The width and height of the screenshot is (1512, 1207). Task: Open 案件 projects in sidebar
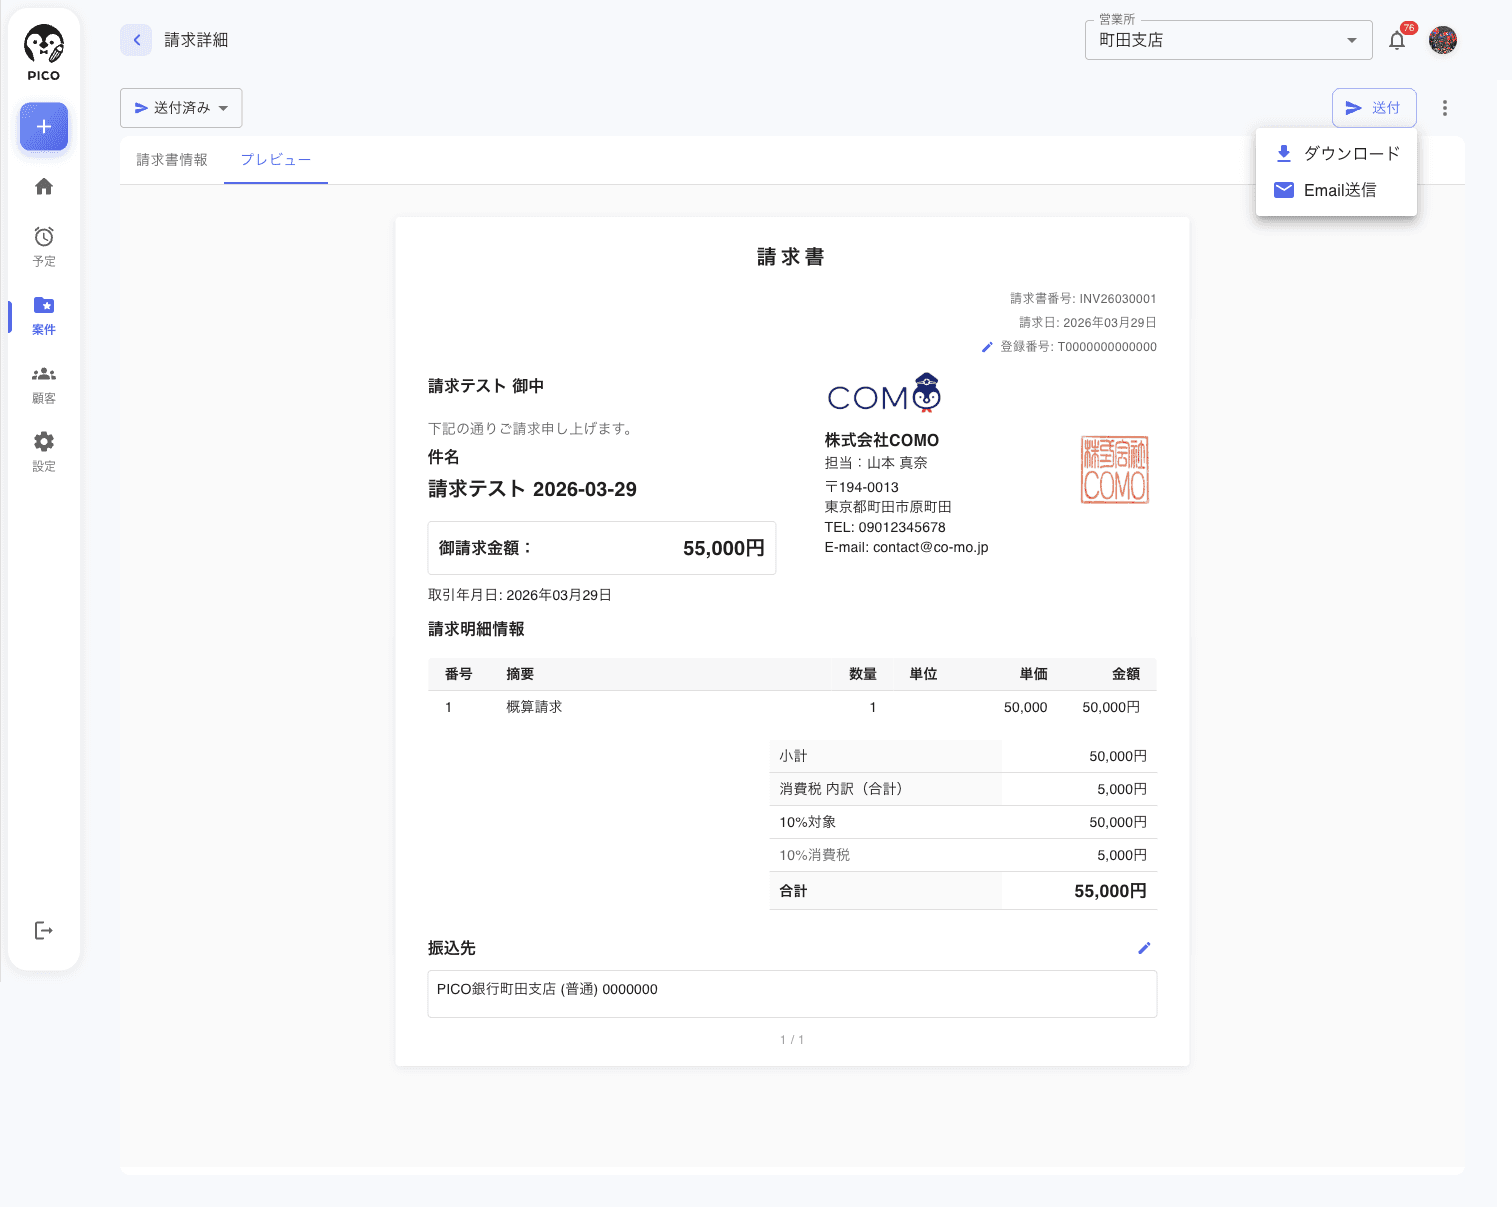(x=44, y=315)
